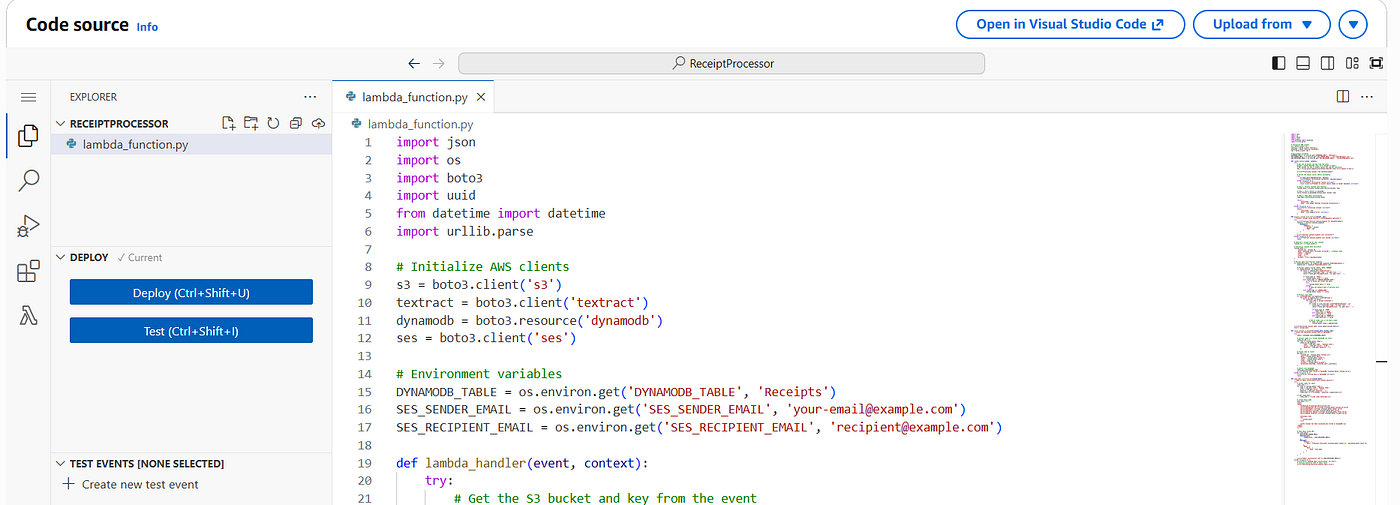The height and width of the screenshot is (505, 1400).
Task: Open editor more actions ellipsis menu
Action: click(1367, 97)
